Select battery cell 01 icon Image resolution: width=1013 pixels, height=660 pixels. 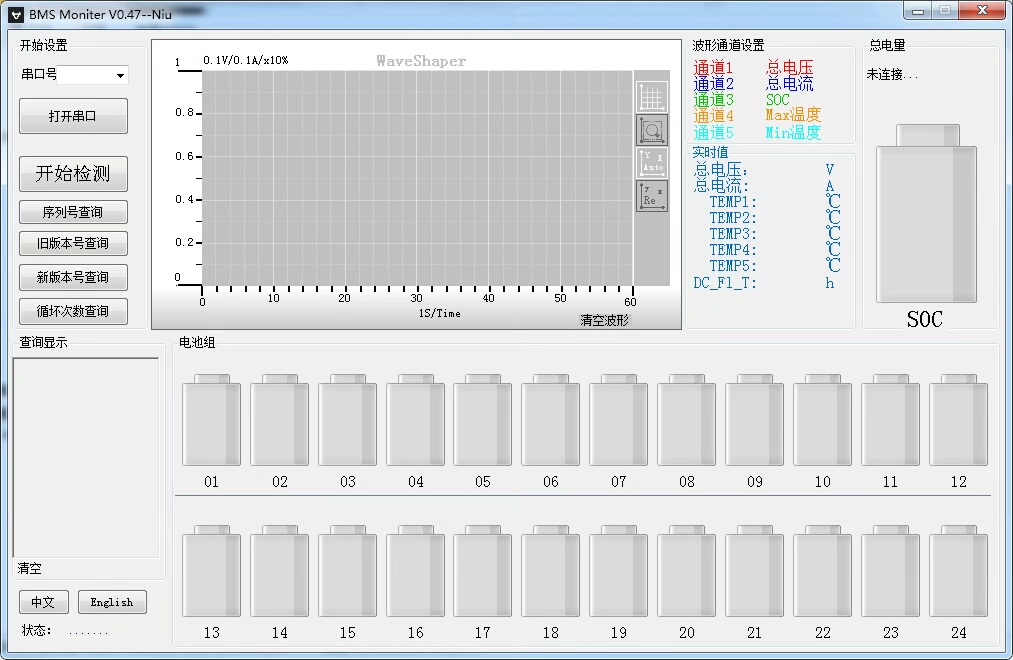coord(211,421)
